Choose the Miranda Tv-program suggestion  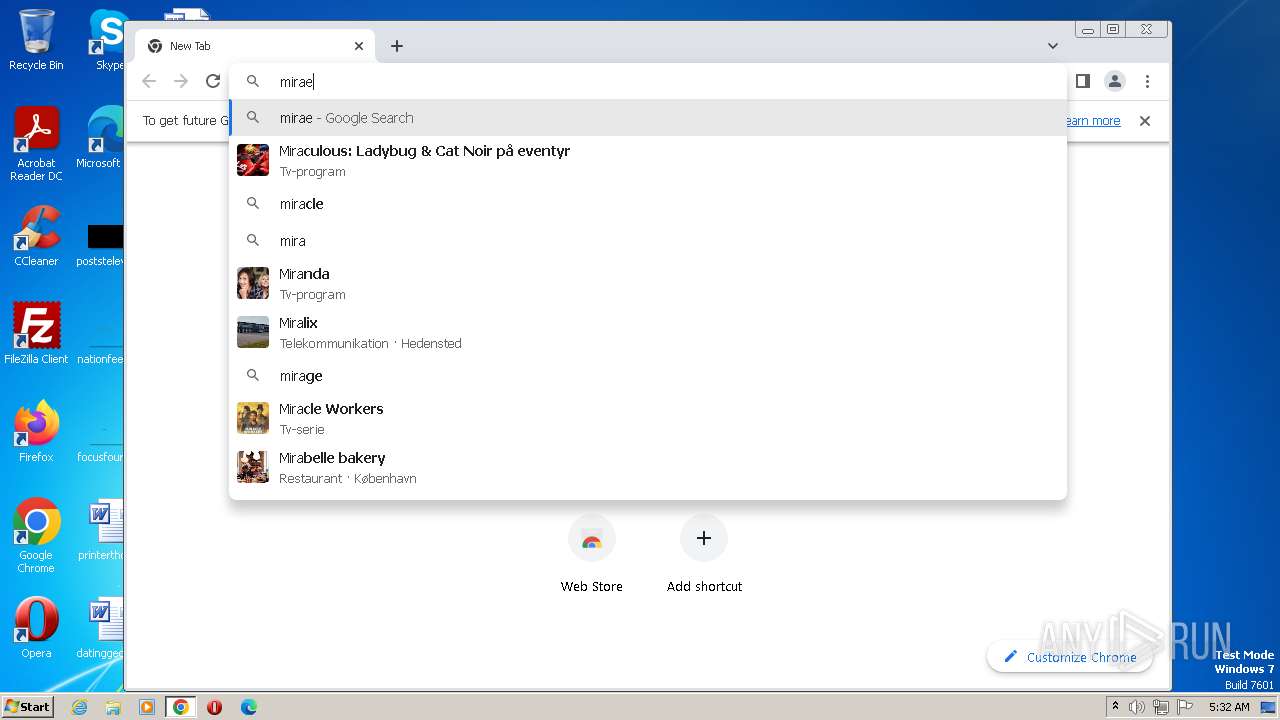pos(648,283)
